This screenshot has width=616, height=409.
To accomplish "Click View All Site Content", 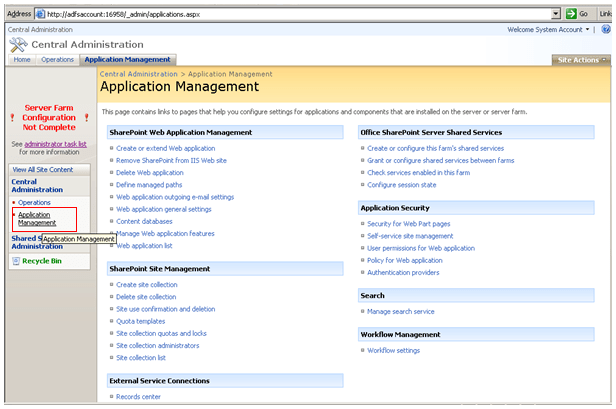I will (44, 170).
